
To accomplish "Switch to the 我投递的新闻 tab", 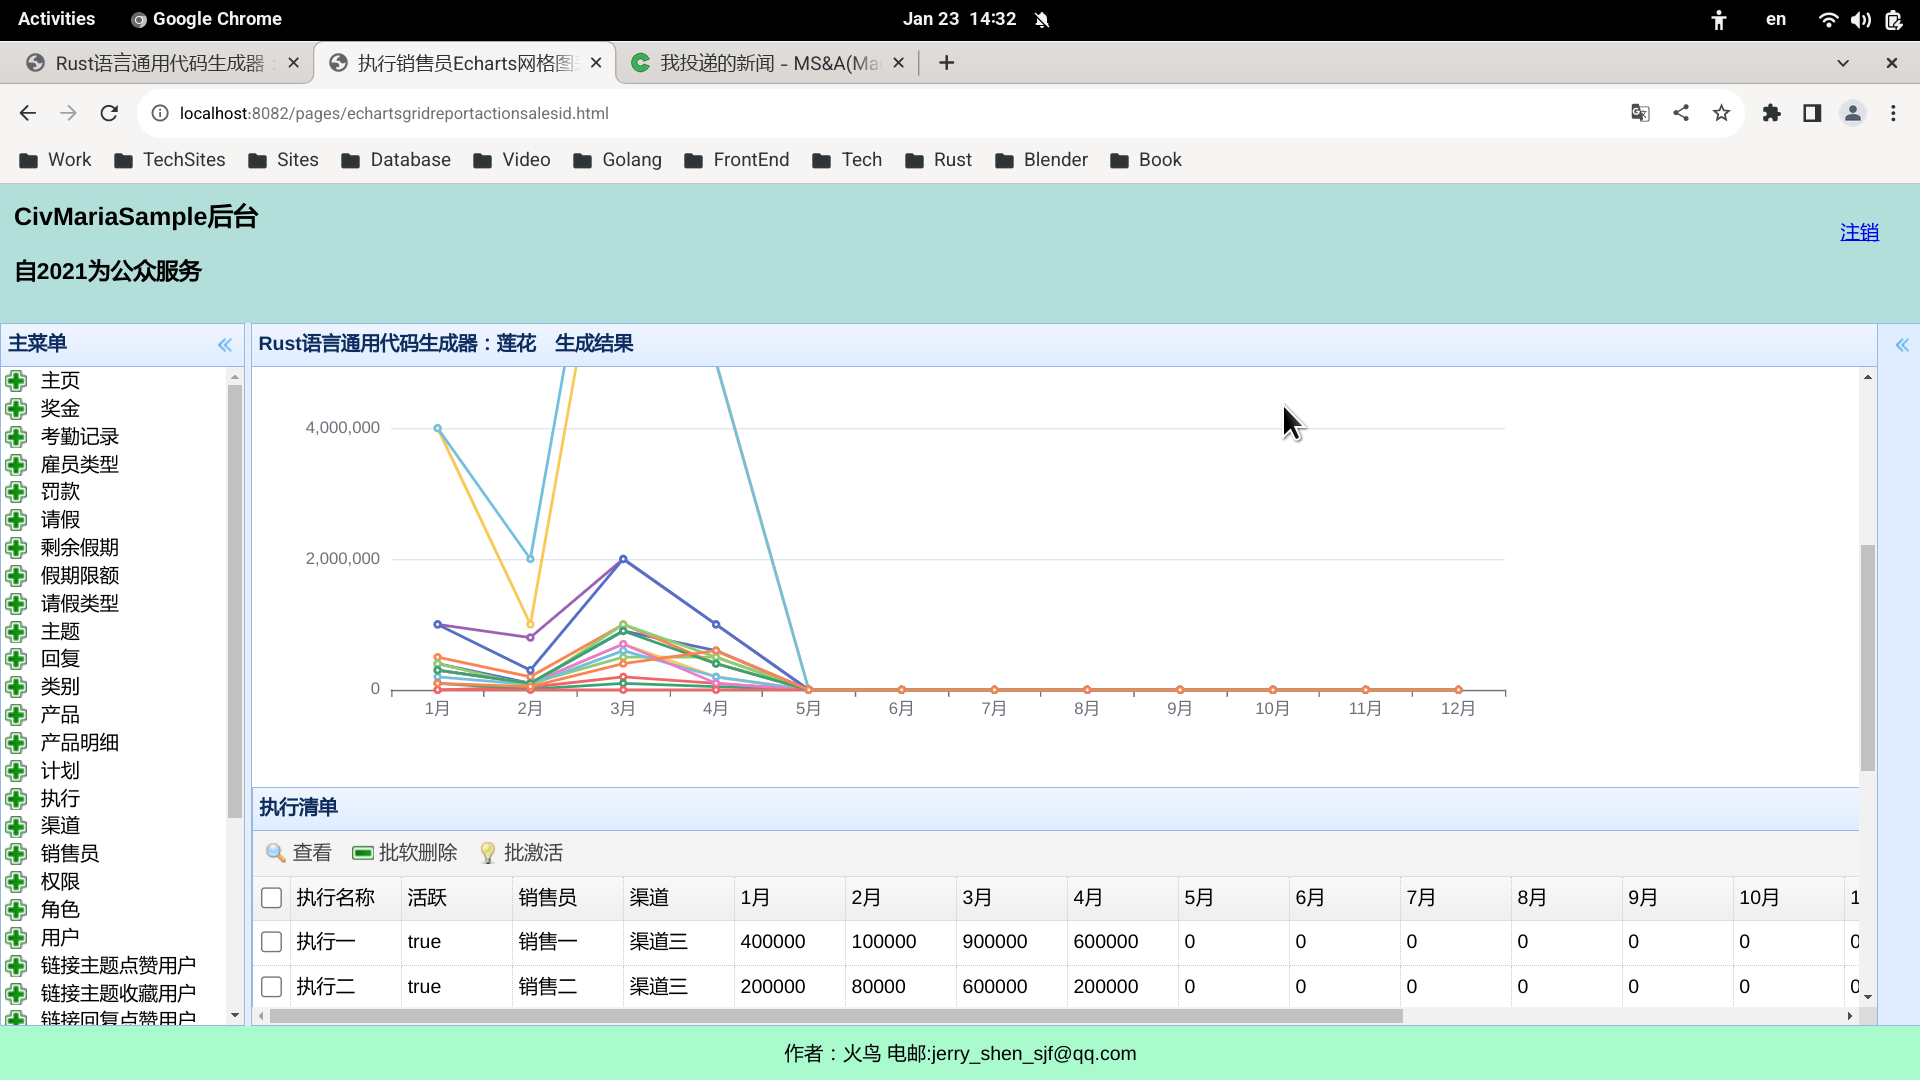I will [x=768, y=63].
